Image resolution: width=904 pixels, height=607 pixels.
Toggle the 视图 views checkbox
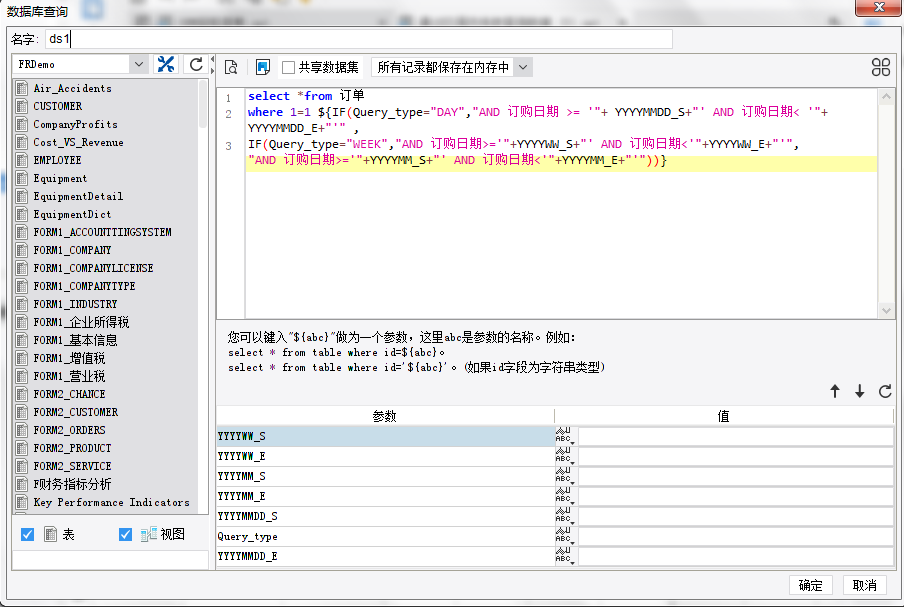coord(125,534)
